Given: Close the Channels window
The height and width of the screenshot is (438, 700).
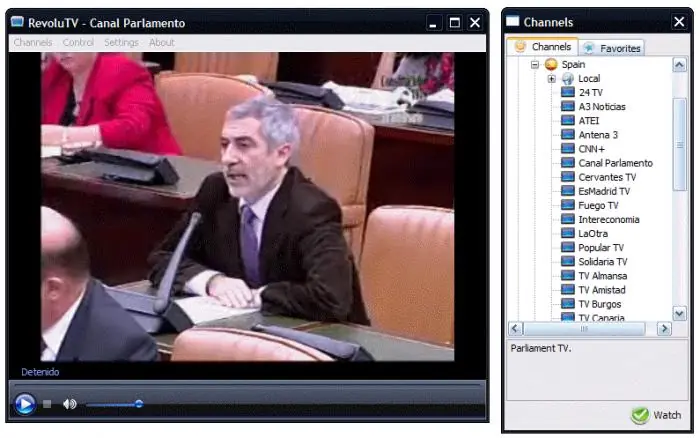Looking at the screenshot, I should (679, 22).
